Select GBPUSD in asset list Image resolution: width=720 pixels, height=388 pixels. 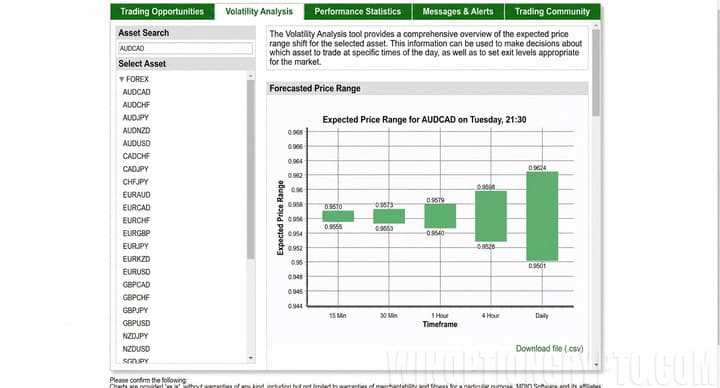pyautogui.click(x=136, y=324)
